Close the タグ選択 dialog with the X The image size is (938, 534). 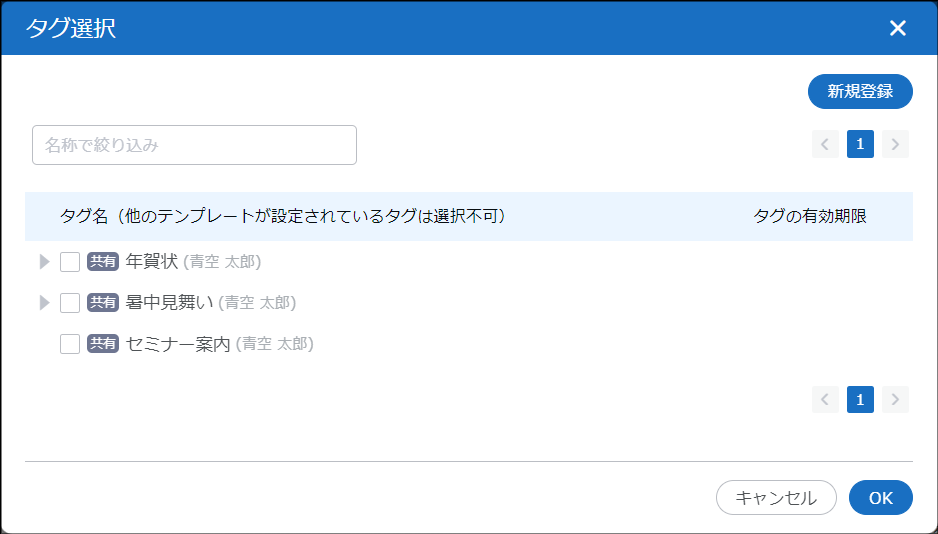click(897, 28)
